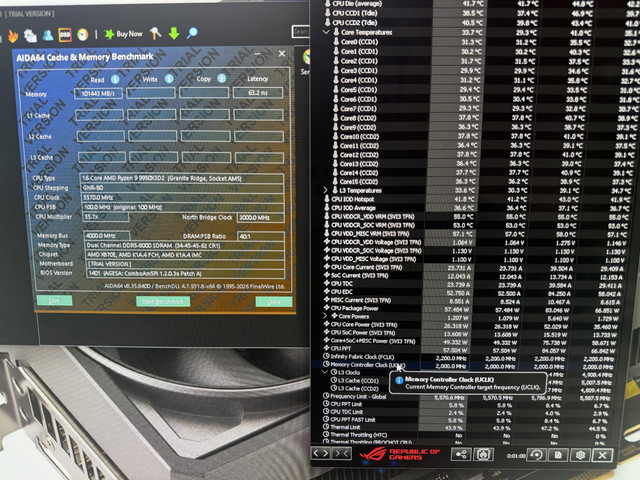Minimize the Cache & Memory Benchmark window
640x480 pixels.
pyautogui.click(x=258, y=54)
